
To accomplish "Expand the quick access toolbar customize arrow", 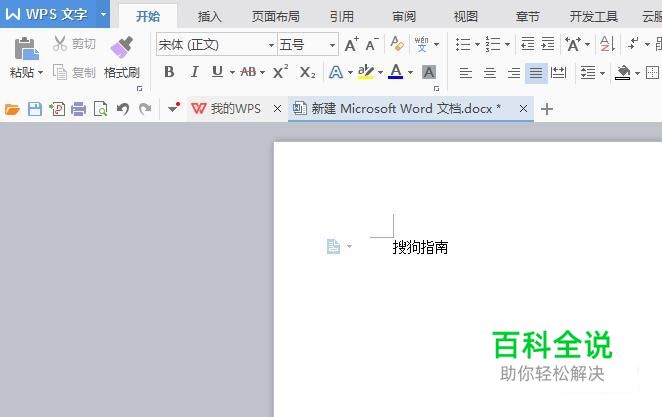I will click(x=174, y=108).
